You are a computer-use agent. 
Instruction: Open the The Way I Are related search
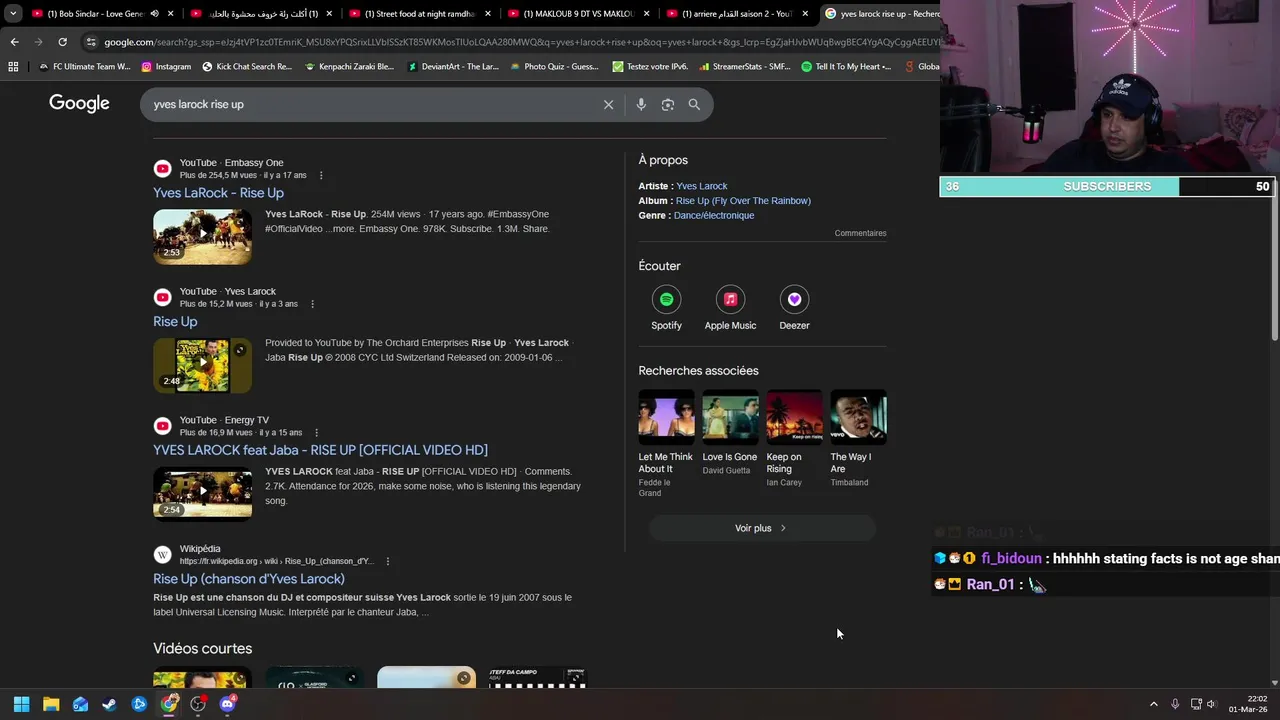coord(858,439)
